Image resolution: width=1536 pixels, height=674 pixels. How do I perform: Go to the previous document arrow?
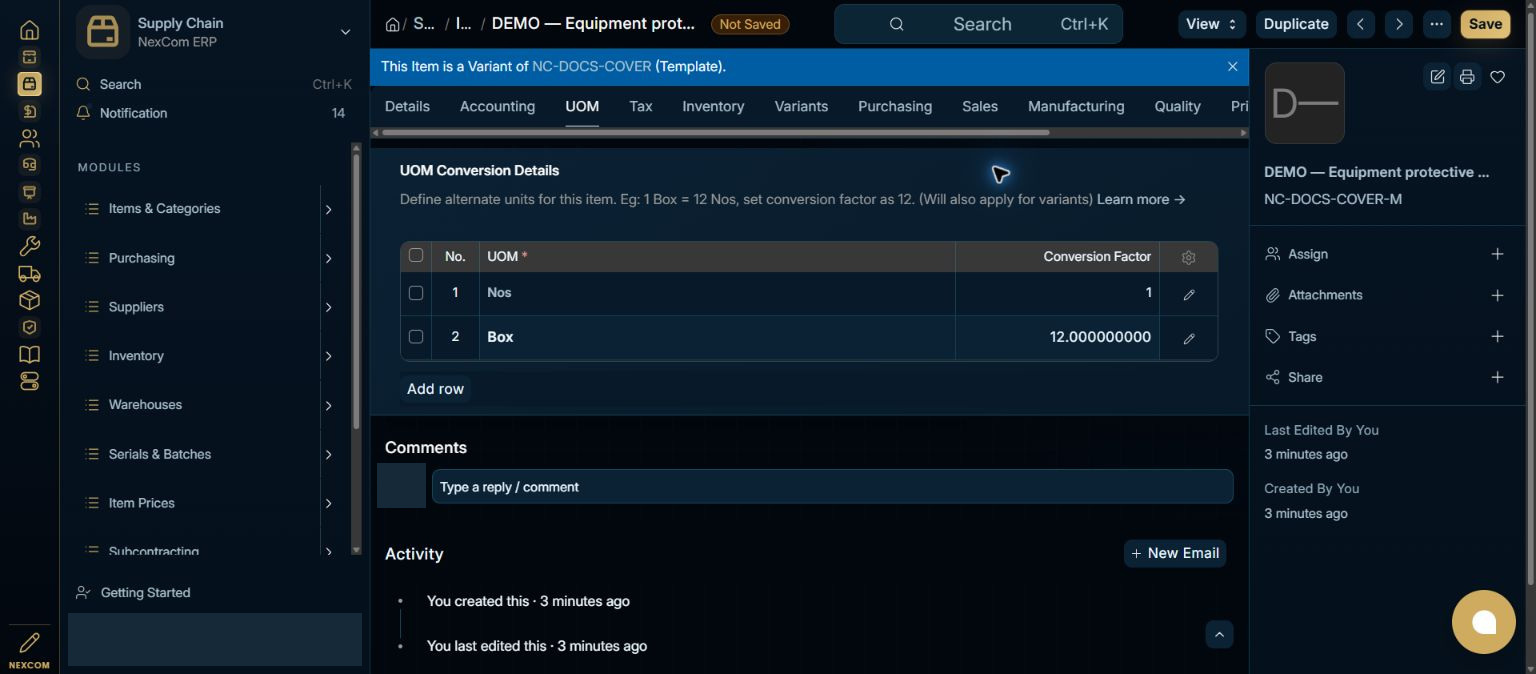click(1360, 24)
